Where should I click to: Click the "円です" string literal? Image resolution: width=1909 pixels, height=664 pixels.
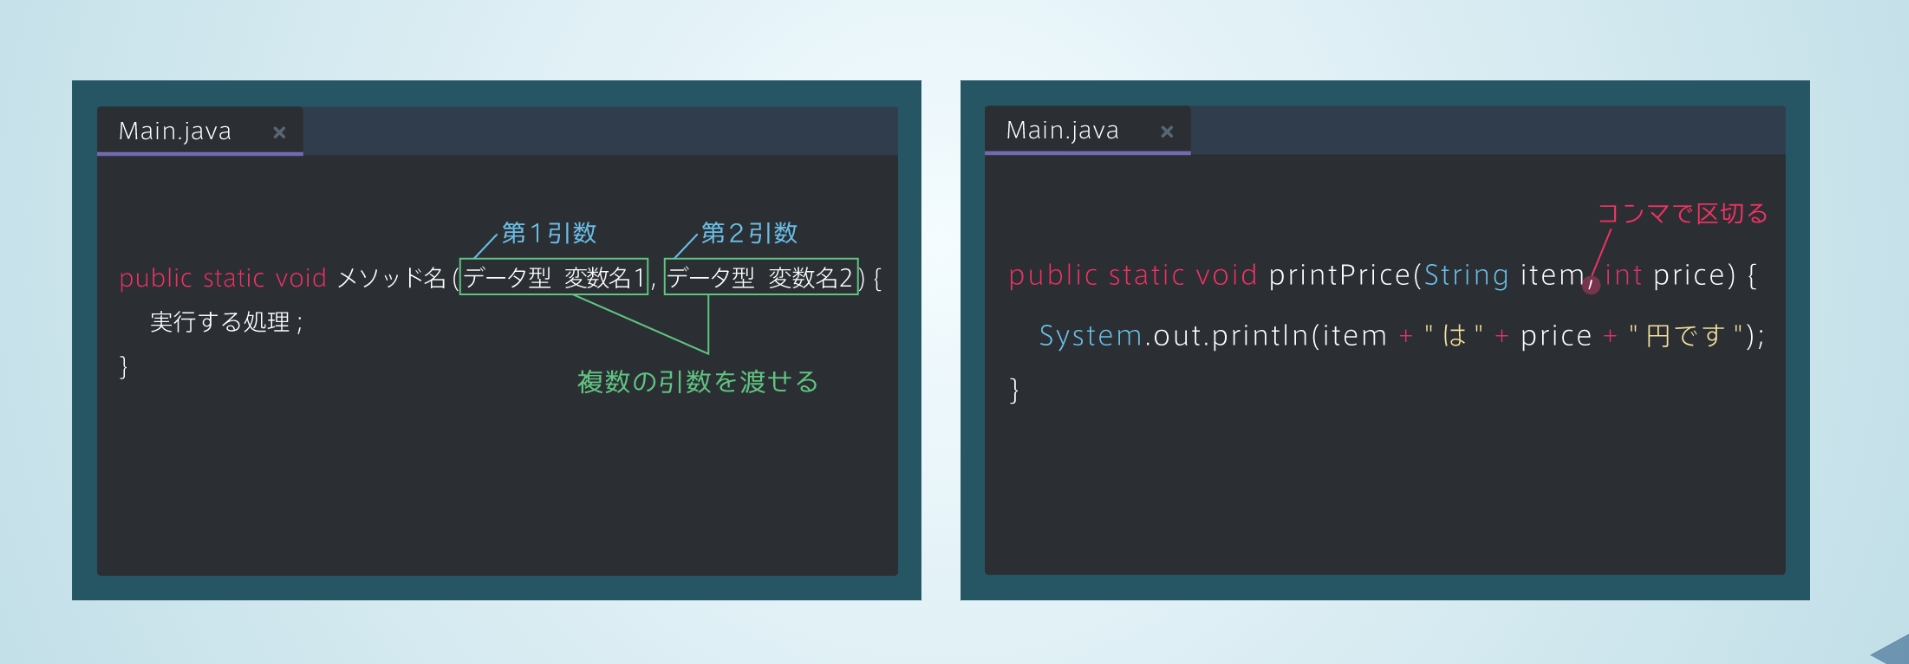pos(1686,336)
